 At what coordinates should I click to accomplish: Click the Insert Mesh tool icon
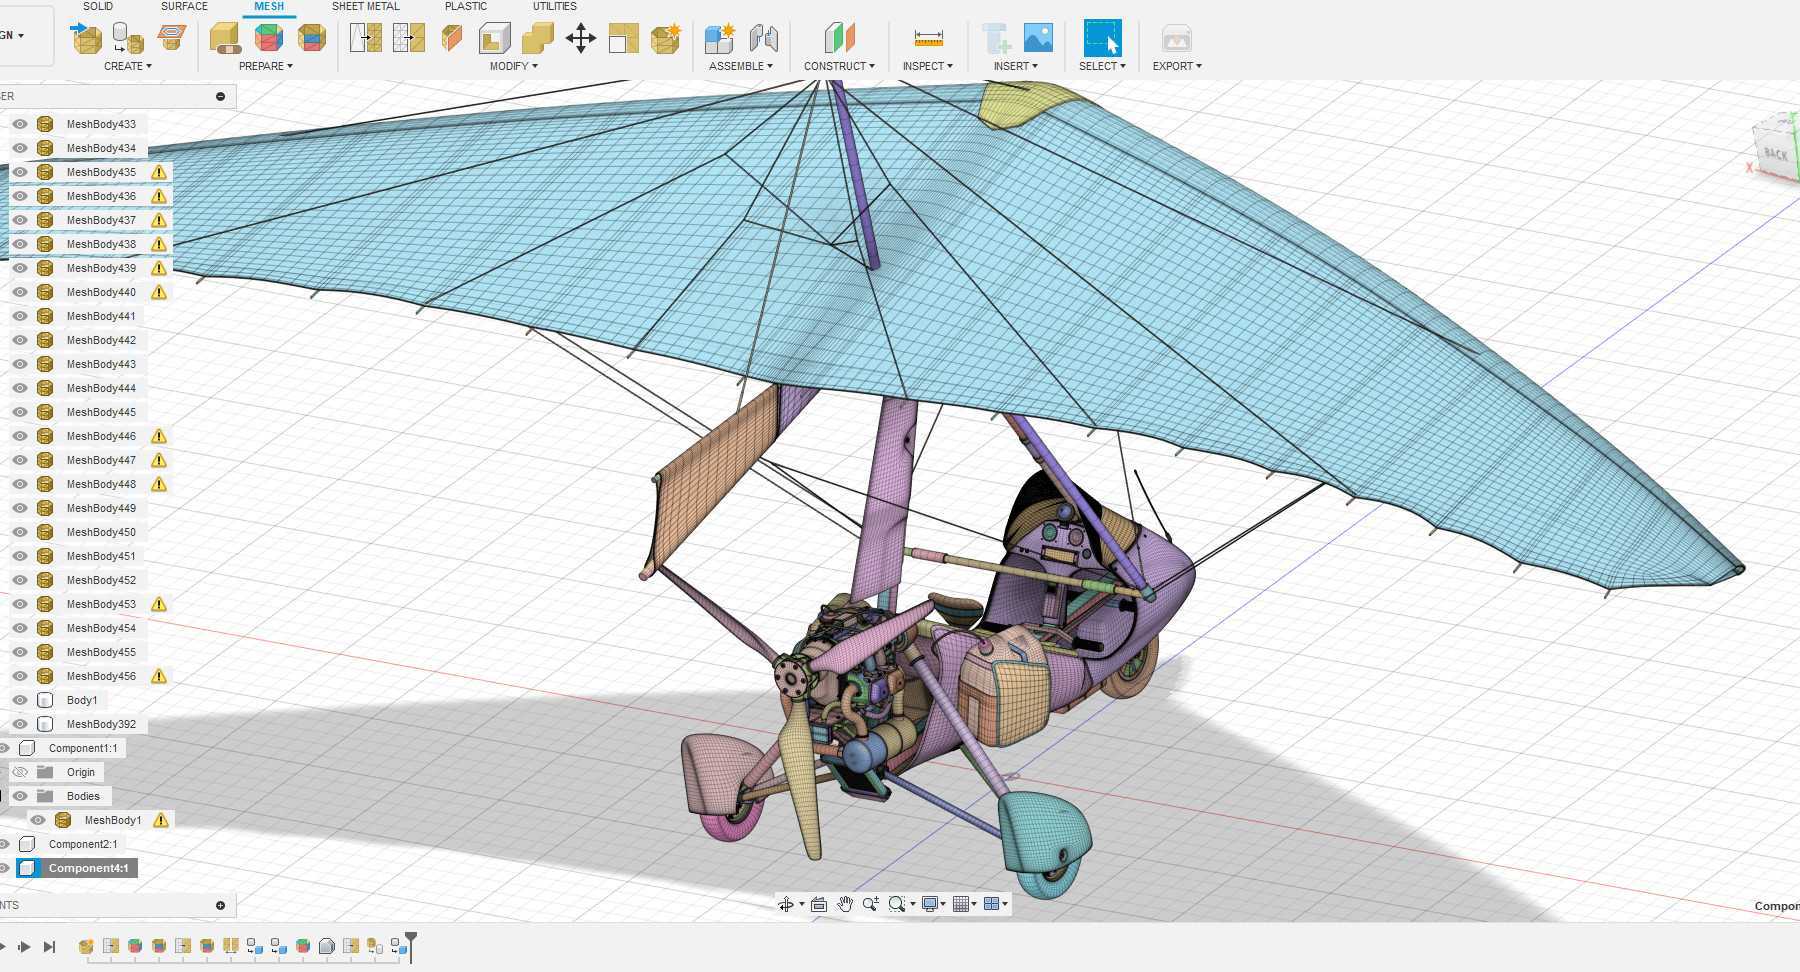87,38
